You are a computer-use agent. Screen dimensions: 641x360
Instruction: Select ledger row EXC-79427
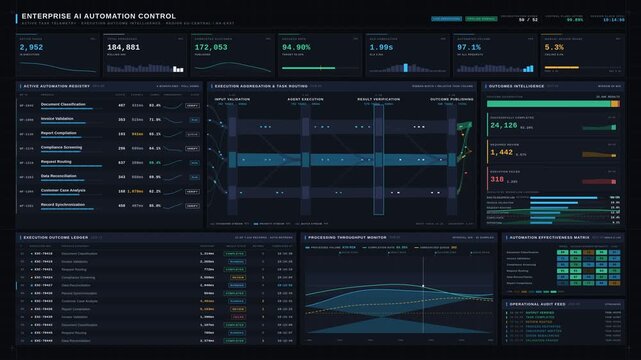[x=157, y=285]
